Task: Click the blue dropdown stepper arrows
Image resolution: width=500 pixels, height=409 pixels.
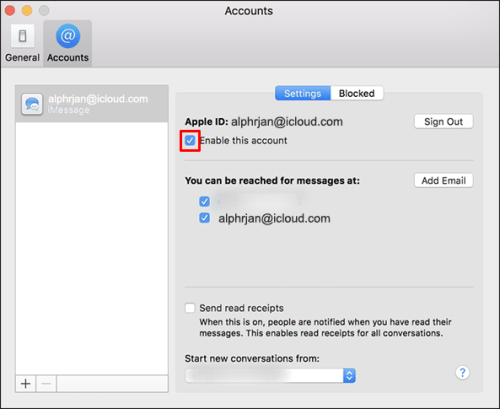Action: click(349, 376)
